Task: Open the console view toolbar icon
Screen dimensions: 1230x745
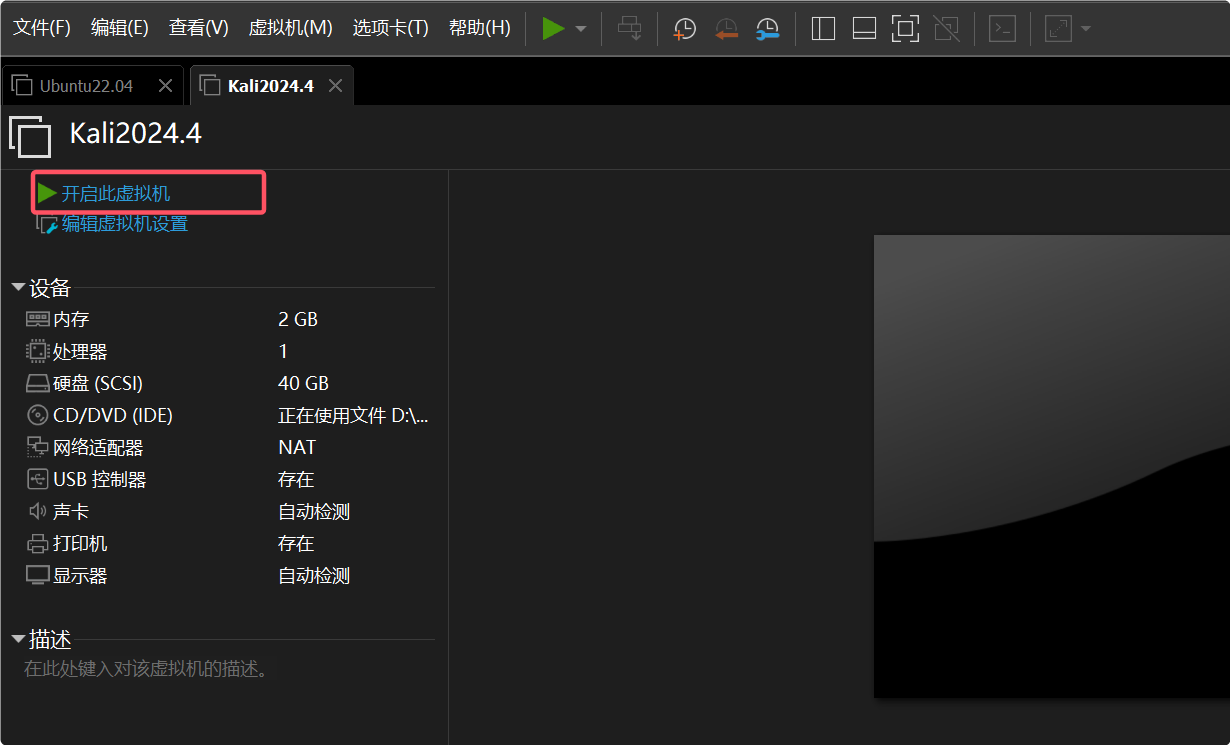Action: point(1002,29)
